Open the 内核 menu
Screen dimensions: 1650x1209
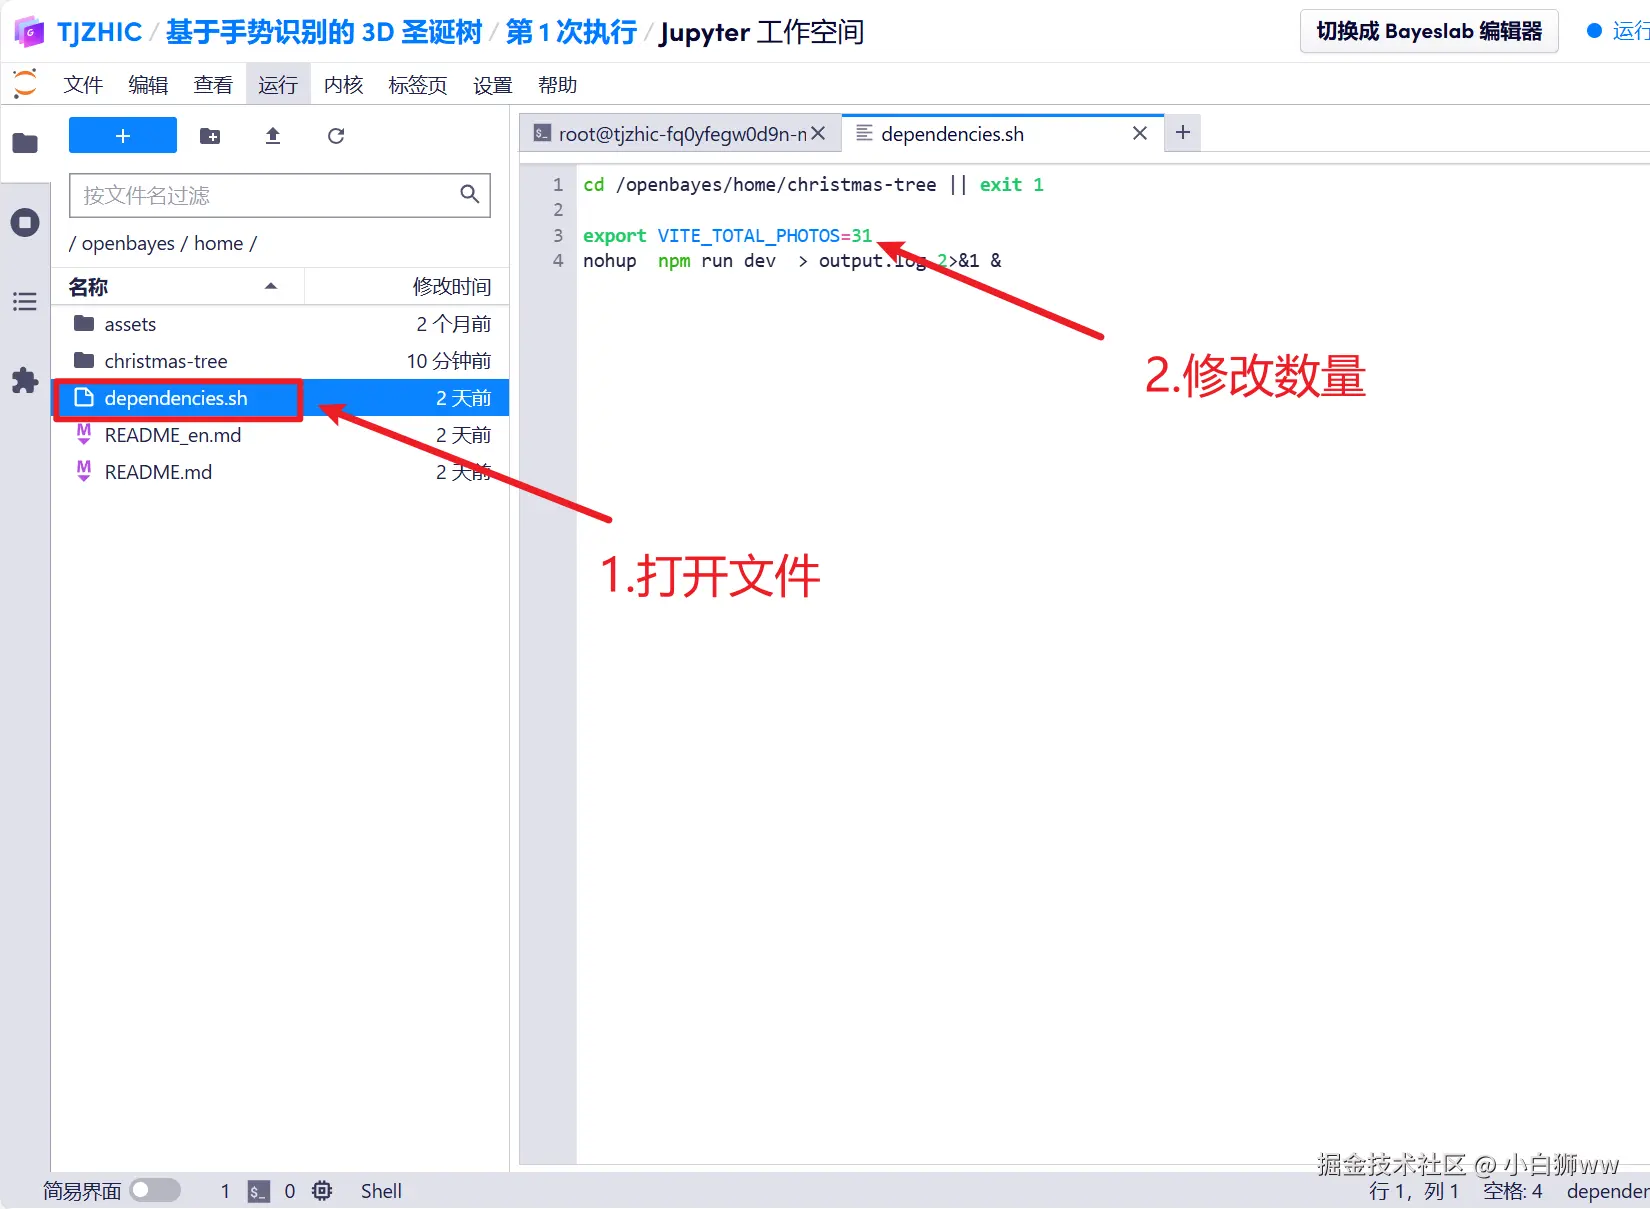(x=343, y=85)
